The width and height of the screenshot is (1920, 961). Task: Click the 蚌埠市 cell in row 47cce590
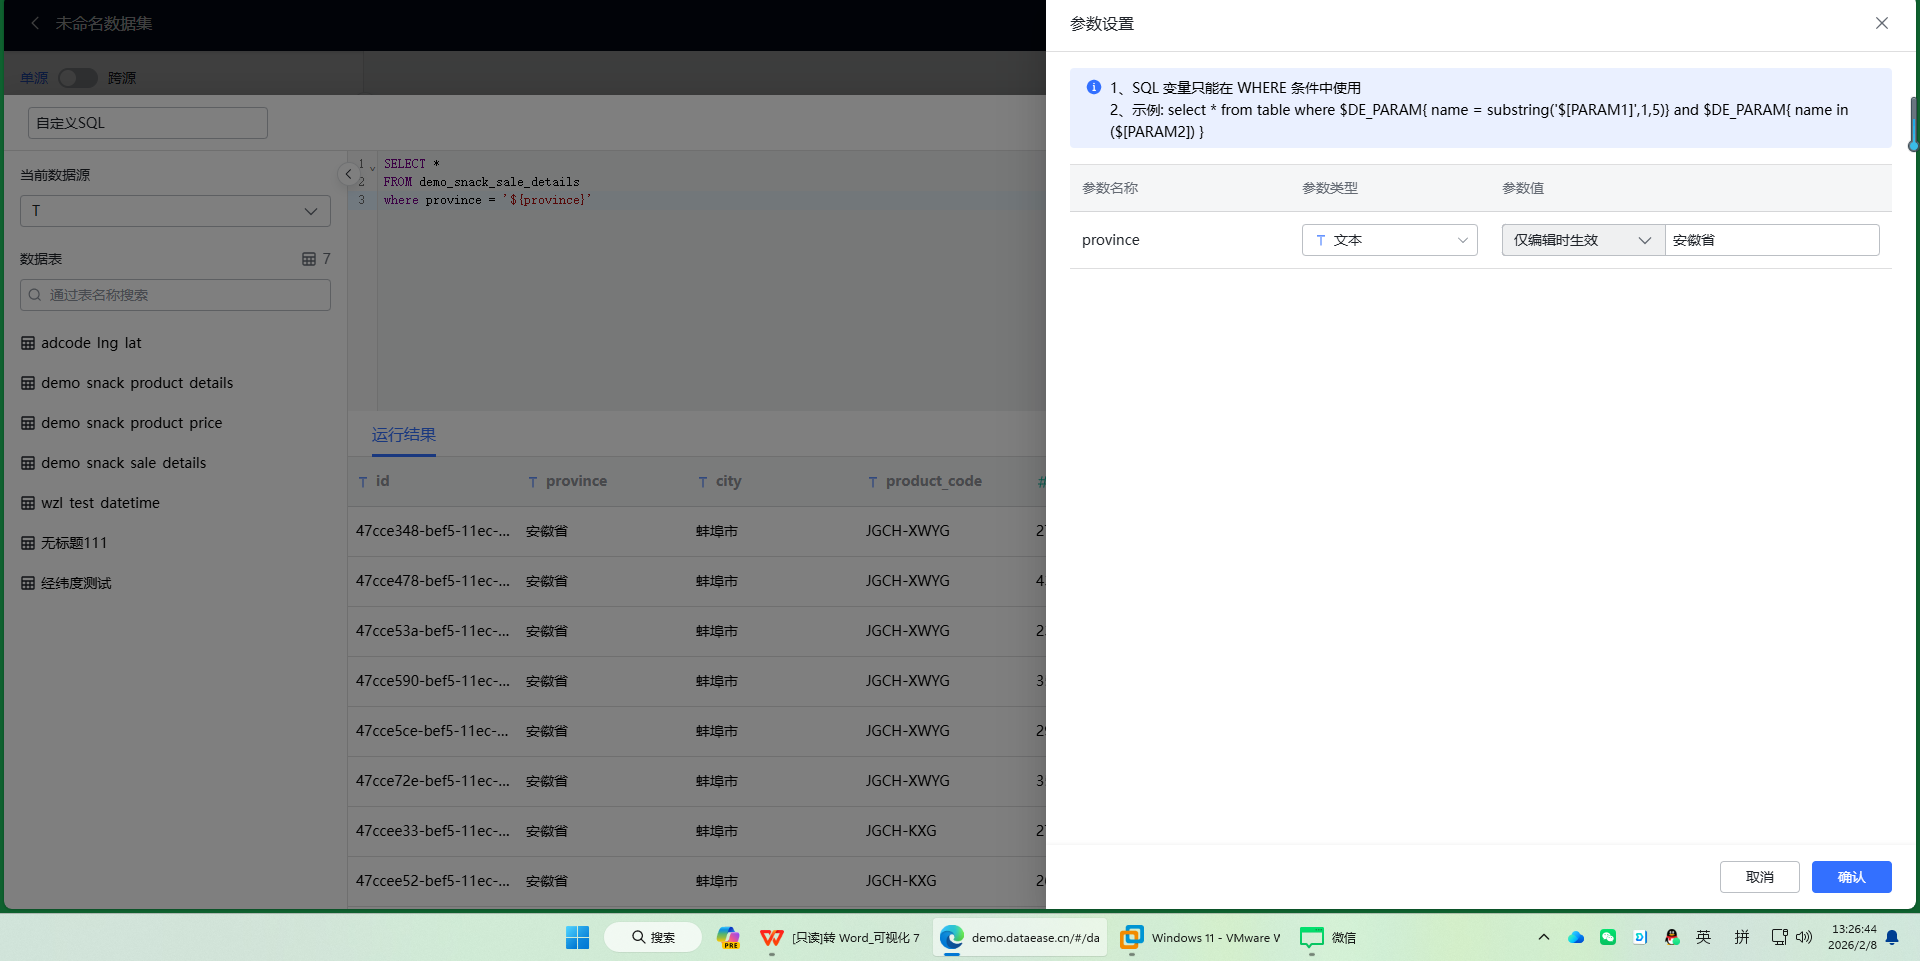(717, 681)
